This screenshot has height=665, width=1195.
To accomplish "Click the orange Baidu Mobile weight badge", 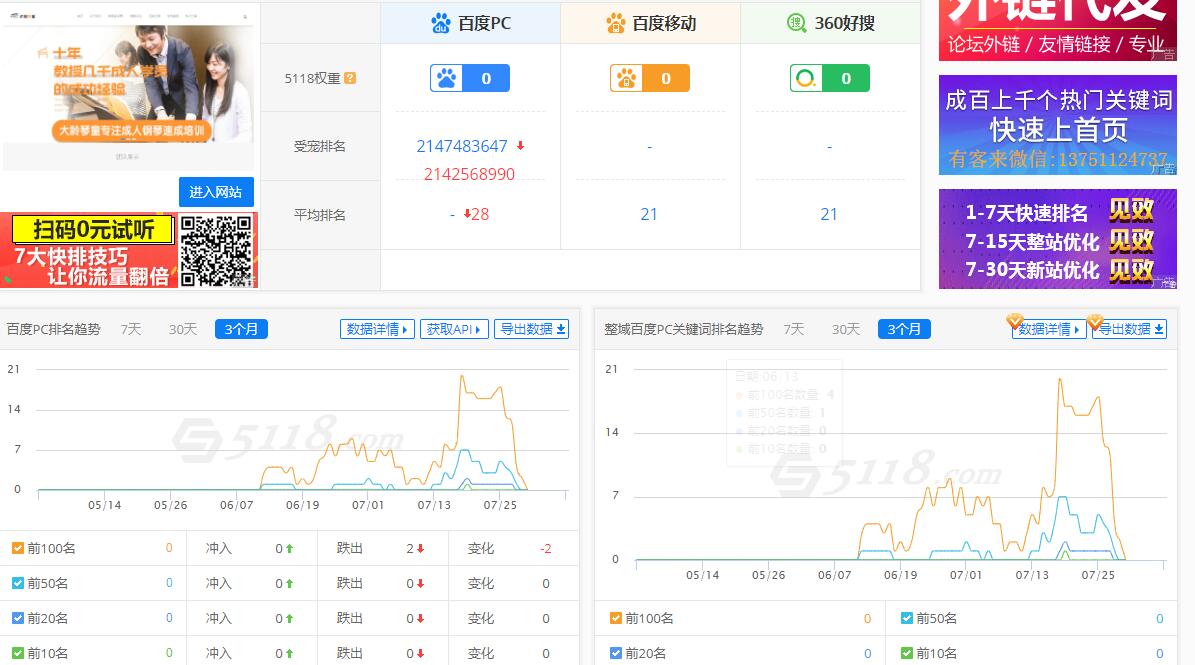I will [649, 78].
